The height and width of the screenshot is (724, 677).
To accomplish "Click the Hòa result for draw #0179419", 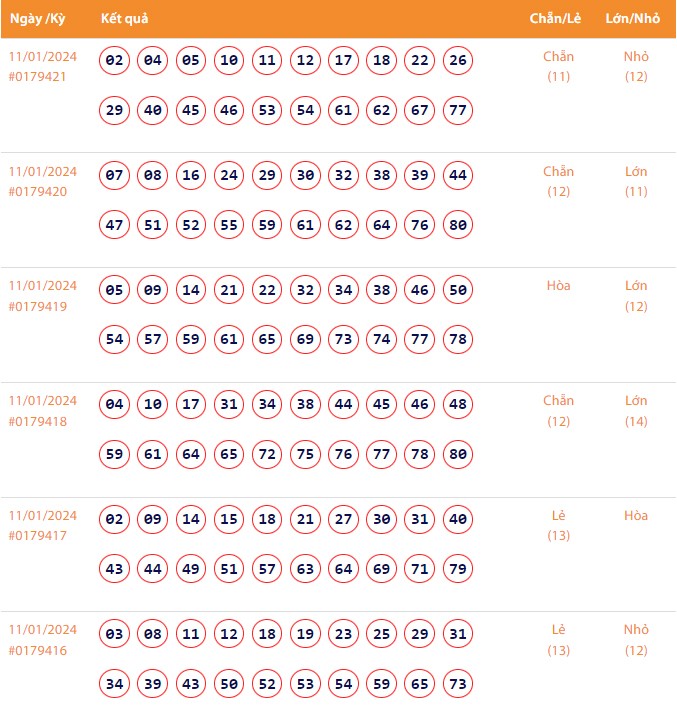I will coord(558,286).
